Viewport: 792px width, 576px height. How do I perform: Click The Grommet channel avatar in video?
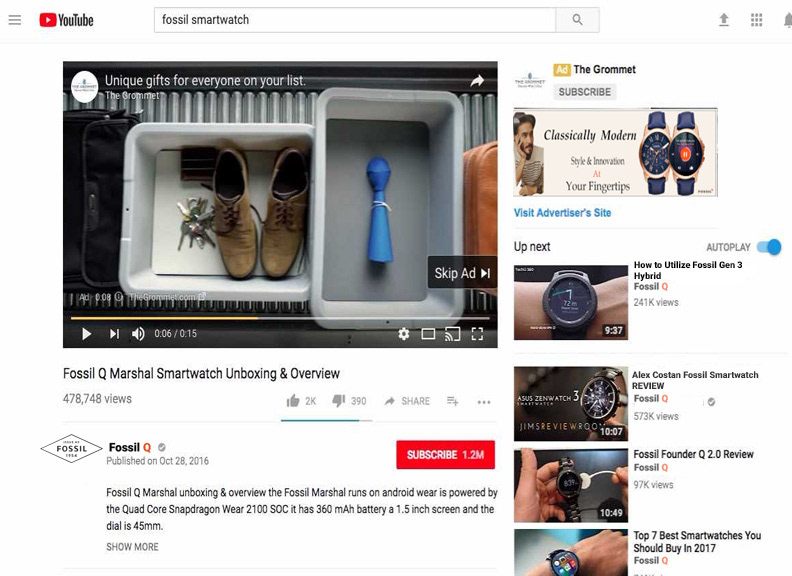pyautogui.click(x=84, y=87)
